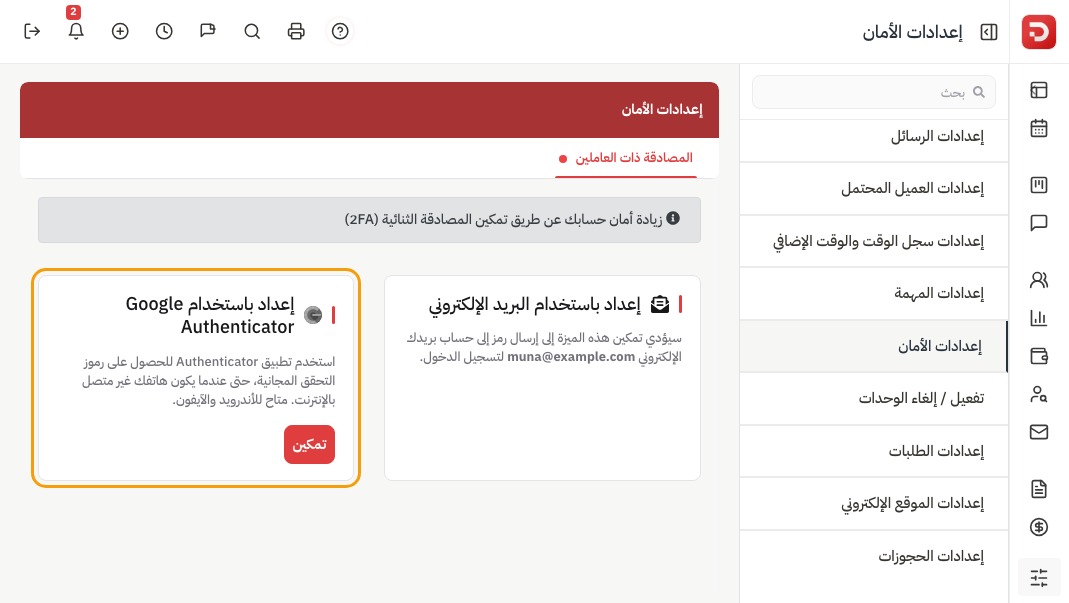Screen dimensions: 1069x603
Task: Open the document icon in right rail
Action: 1039,489
